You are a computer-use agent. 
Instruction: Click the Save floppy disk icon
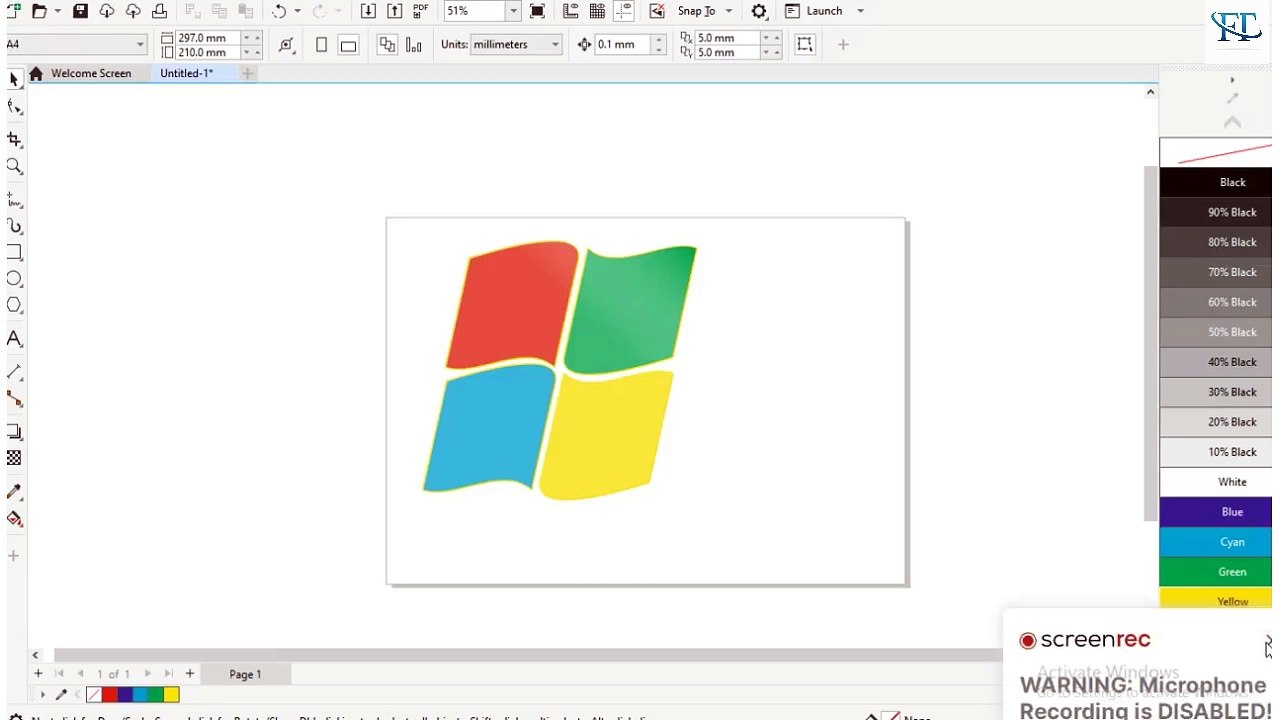(80, 11)
